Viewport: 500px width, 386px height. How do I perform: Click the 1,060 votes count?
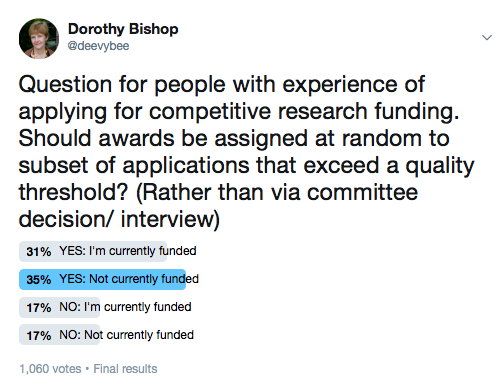tap(50, 369)
